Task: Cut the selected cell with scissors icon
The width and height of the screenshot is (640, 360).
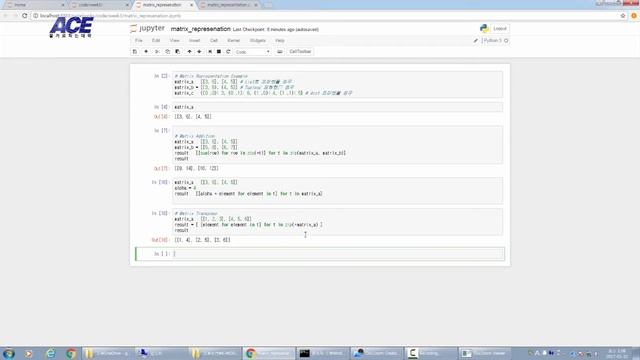Action: [x=157, y=52]
